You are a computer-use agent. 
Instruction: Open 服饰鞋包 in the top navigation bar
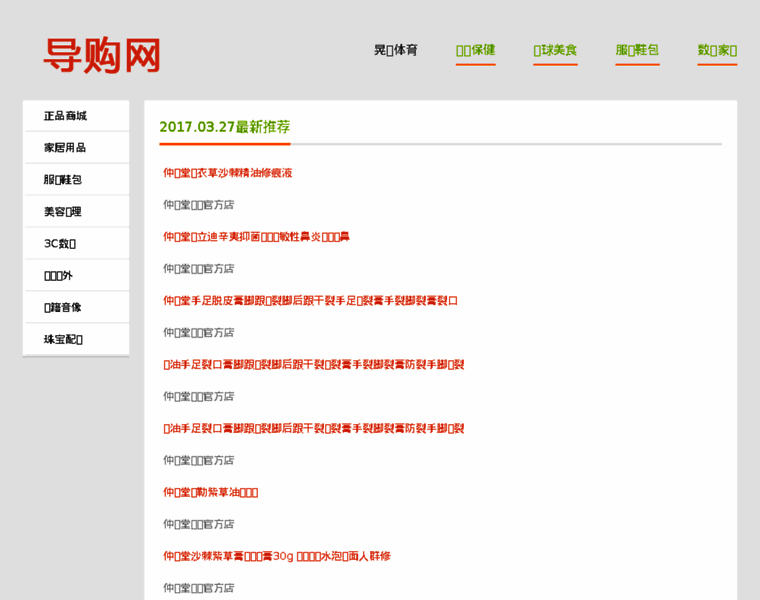(x=637, y=50)
